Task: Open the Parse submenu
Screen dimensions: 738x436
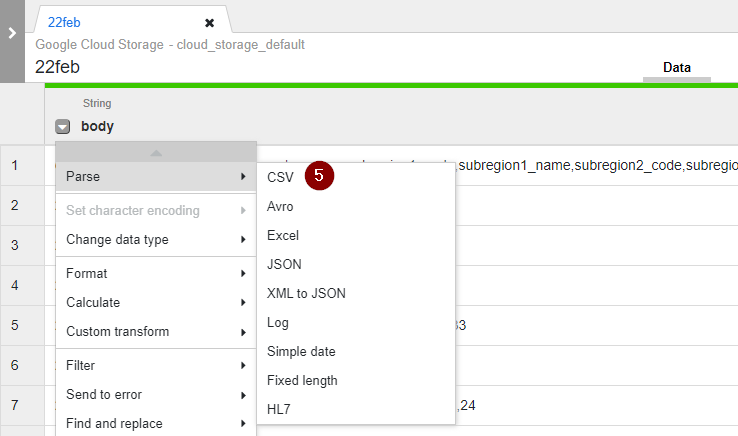Action: point(155,176)
